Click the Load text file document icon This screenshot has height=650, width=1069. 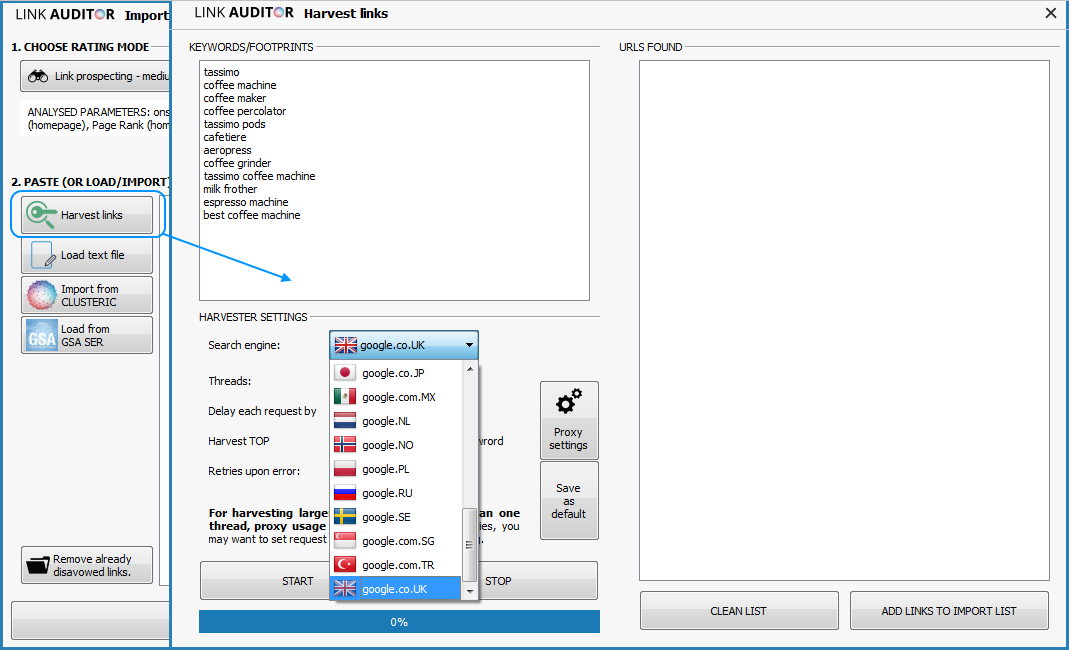(x=43, y=255)
